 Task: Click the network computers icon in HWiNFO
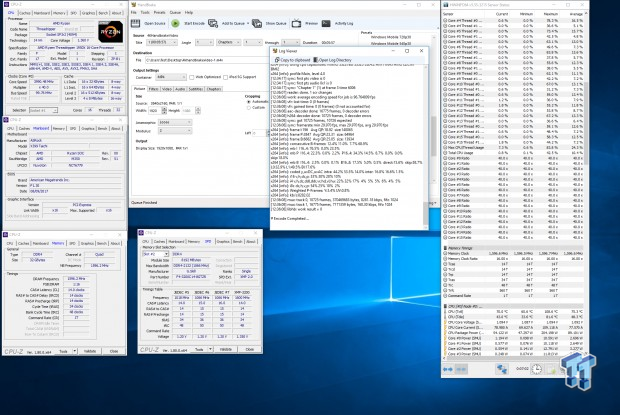coord(502,369)
